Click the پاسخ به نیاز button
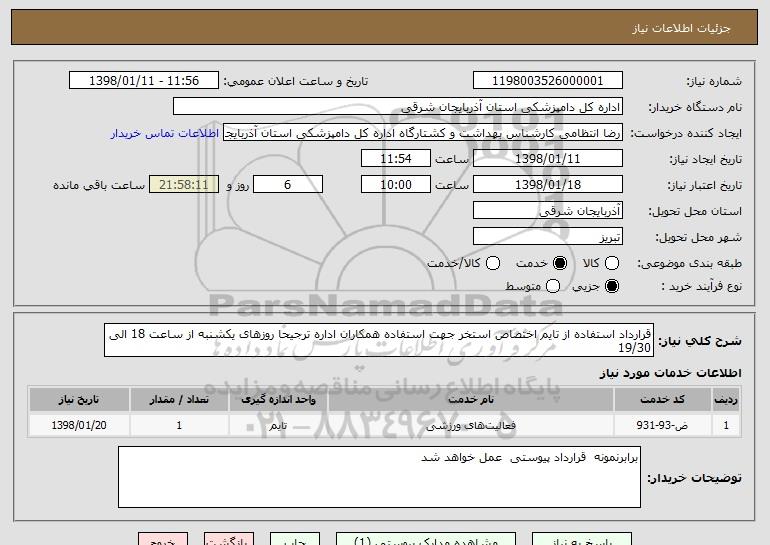This screenshot has height=545, width=770. 582,539
